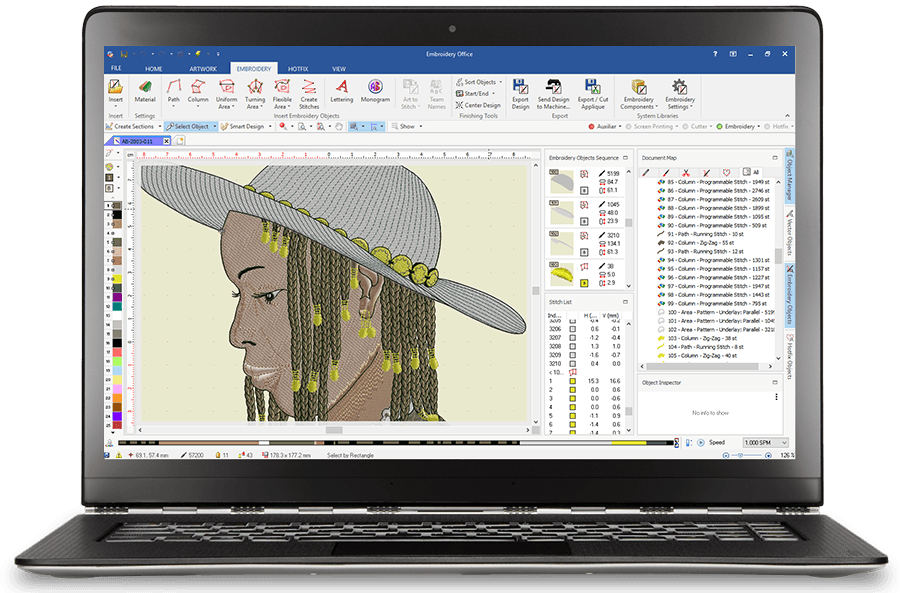The image size is (900, 593).
Task: Expand the Start/End dropdown
Action: tap(494, 94)
